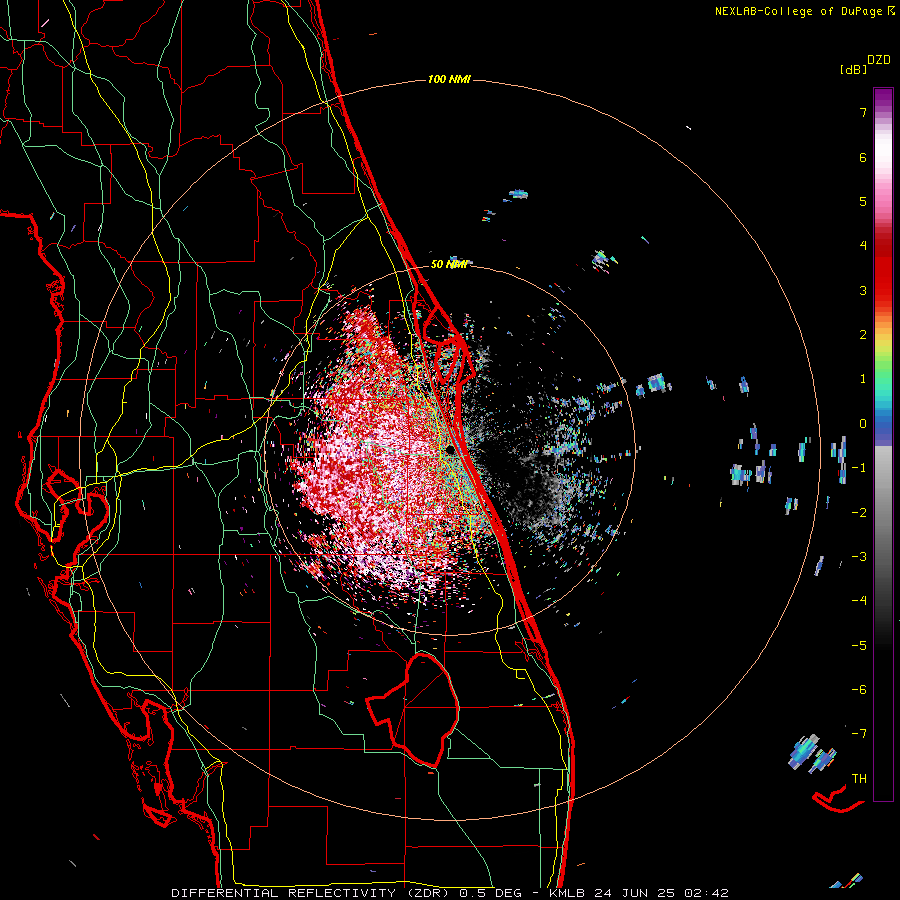Click the black radar site dot at center
The image size is (900, 900).
[x=450, y=449]
